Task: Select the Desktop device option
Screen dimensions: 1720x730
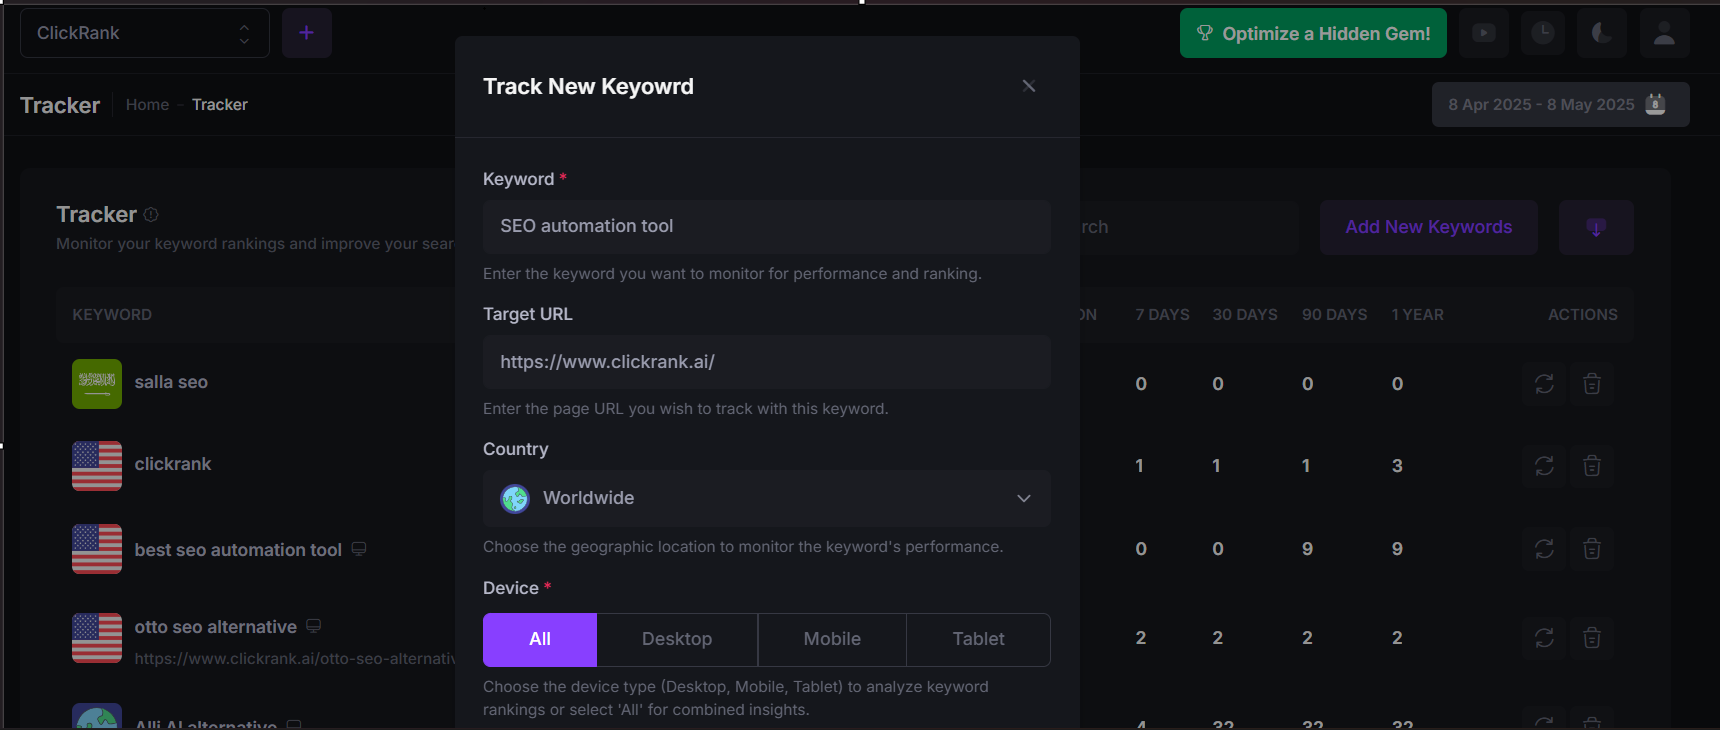Action: [677, 639]
